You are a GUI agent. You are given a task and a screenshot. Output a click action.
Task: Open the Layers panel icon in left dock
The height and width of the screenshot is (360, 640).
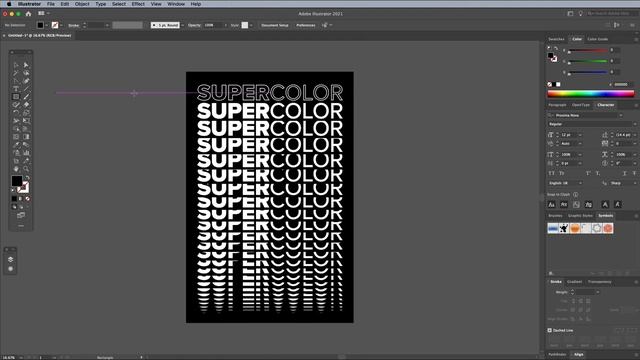11,259
